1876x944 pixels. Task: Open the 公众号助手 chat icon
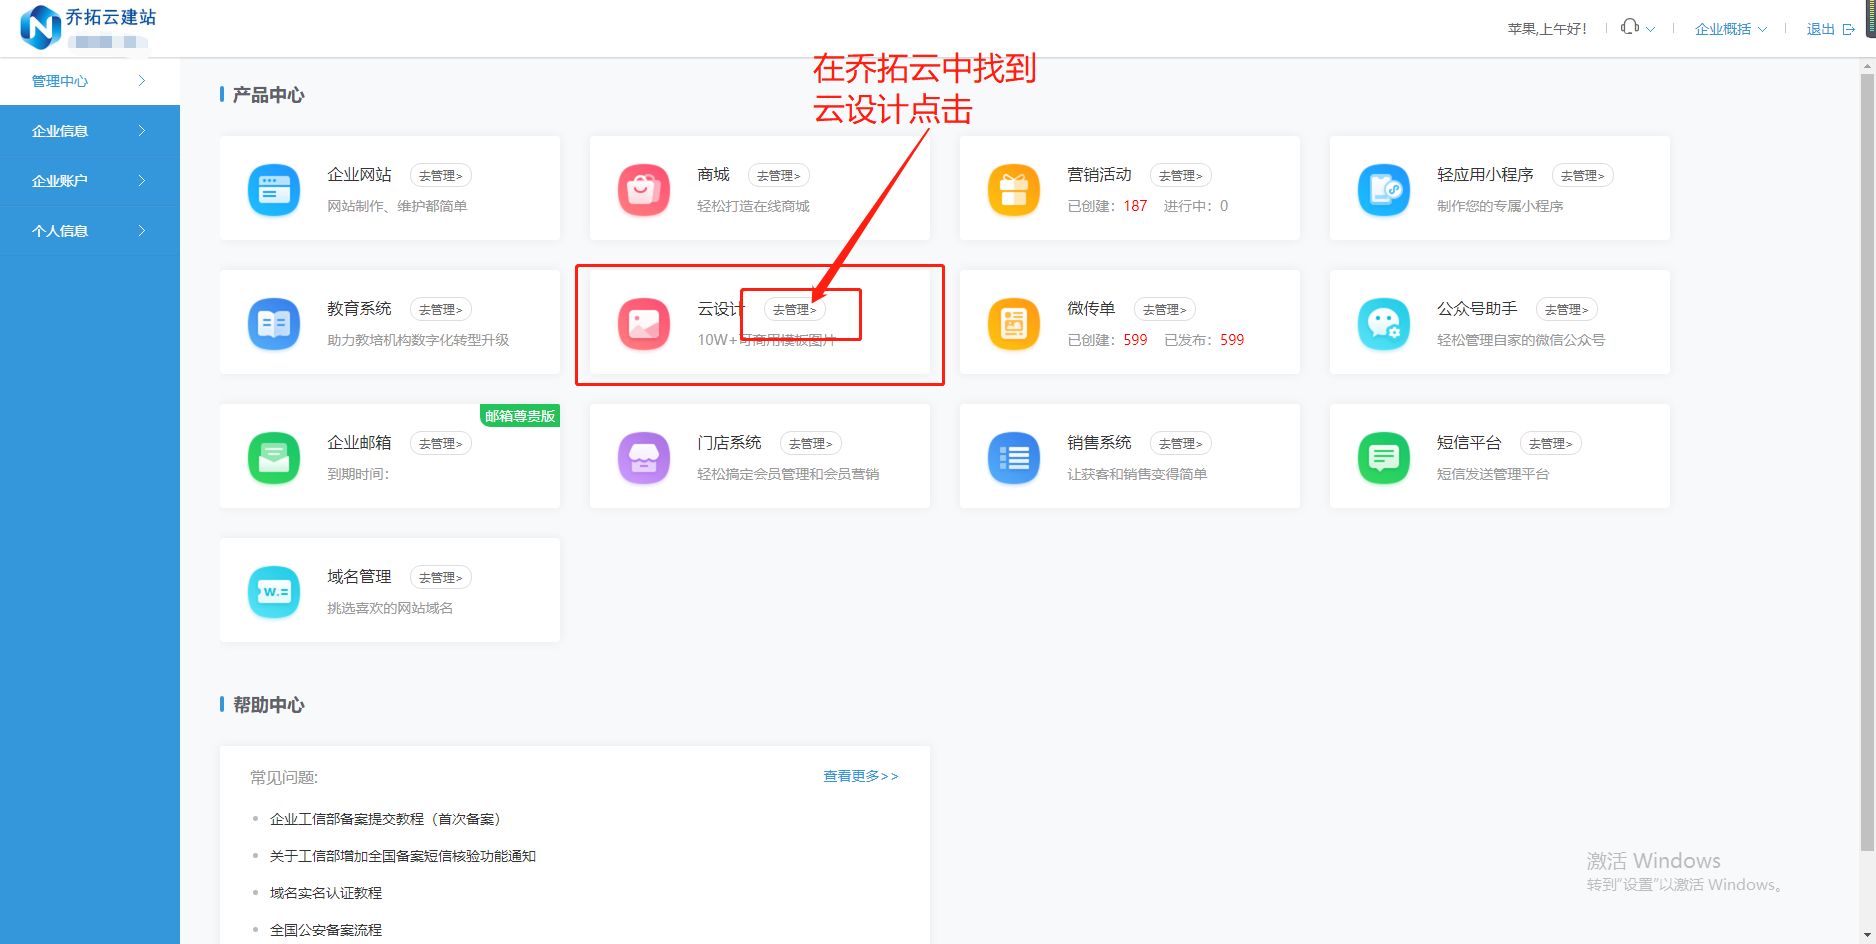click(1383, 324)
